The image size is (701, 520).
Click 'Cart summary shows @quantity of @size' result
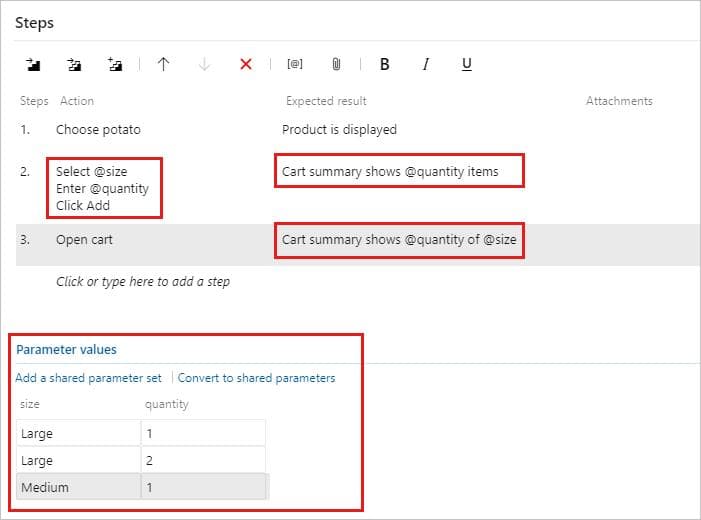[x=399, y=240]
